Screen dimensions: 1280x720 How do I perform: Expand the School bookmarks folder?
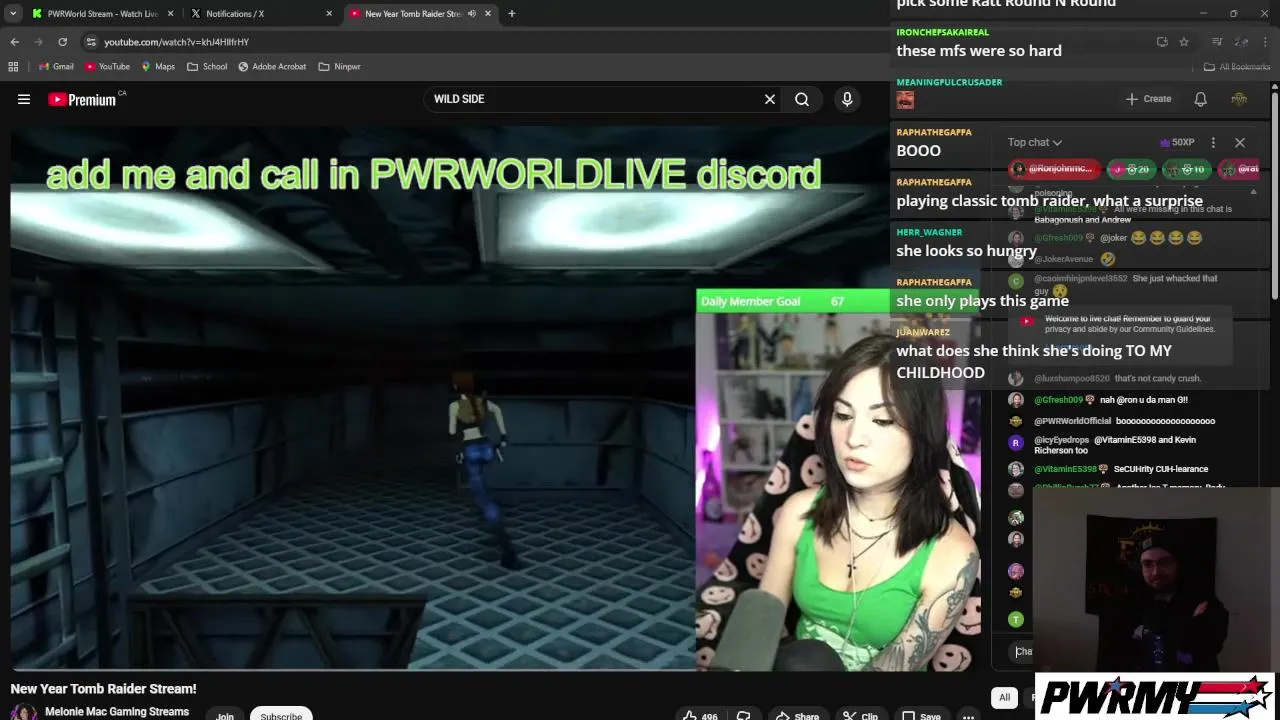click(207, 67)
